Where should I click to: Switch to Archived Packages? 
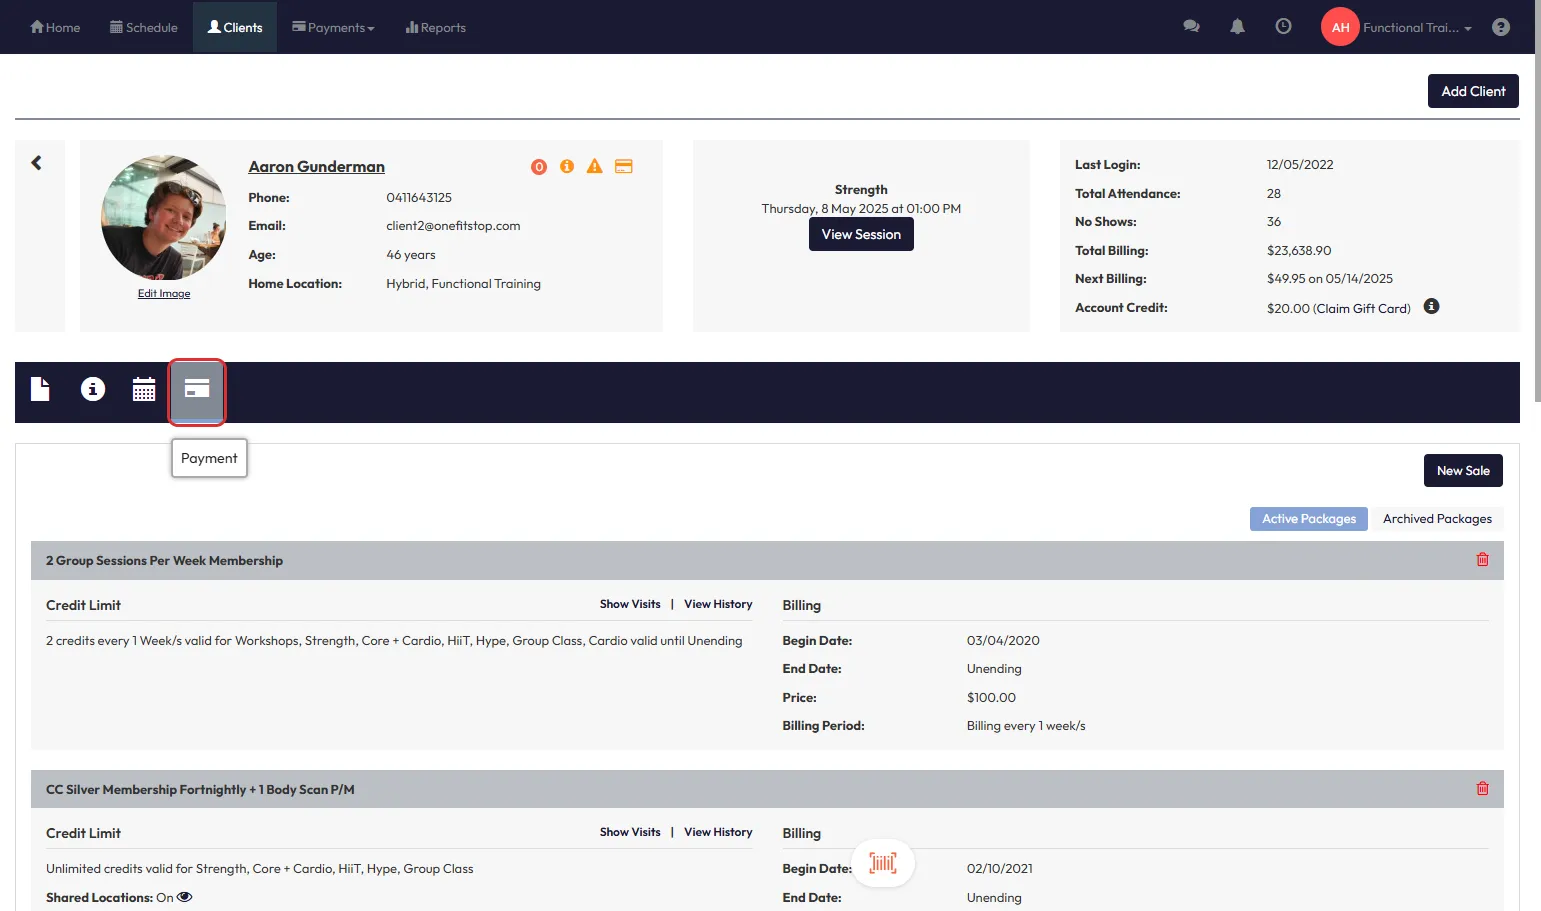1436,519
